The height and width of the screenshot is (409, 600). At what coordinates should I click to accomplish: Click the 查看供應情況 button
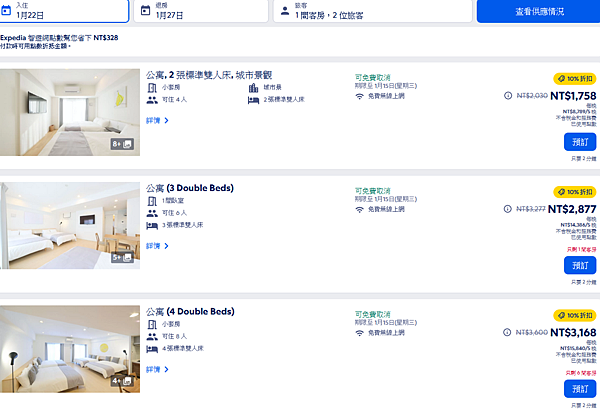pyautogui.click(x=539, y=11)
